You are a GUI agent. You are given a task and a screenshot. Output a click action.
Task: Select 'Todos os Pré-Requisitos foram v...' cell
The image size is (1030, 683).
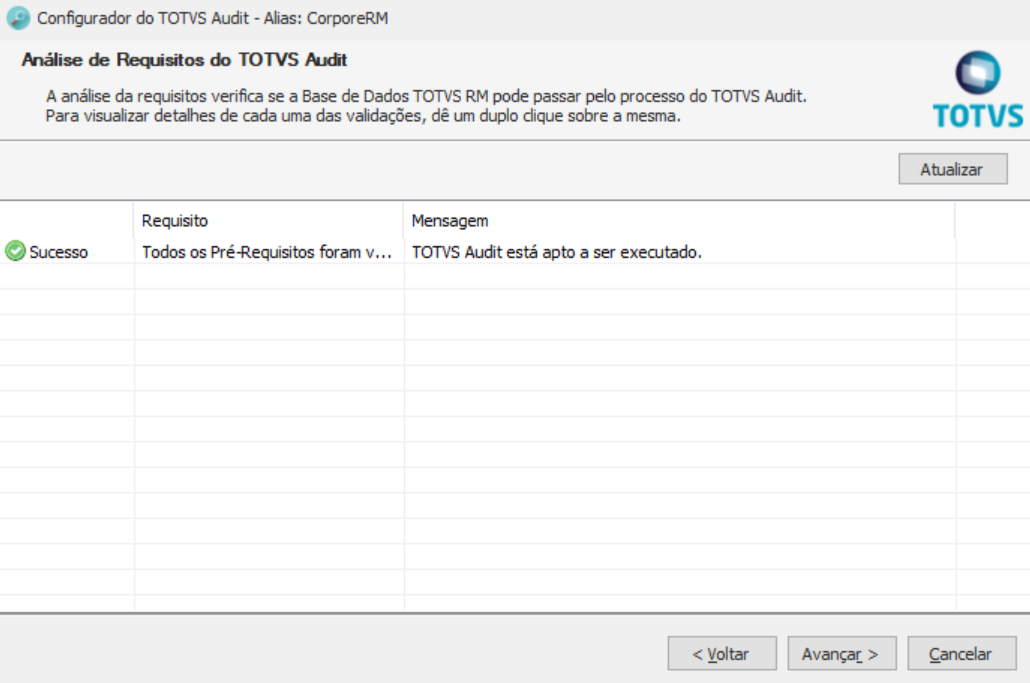269,252
